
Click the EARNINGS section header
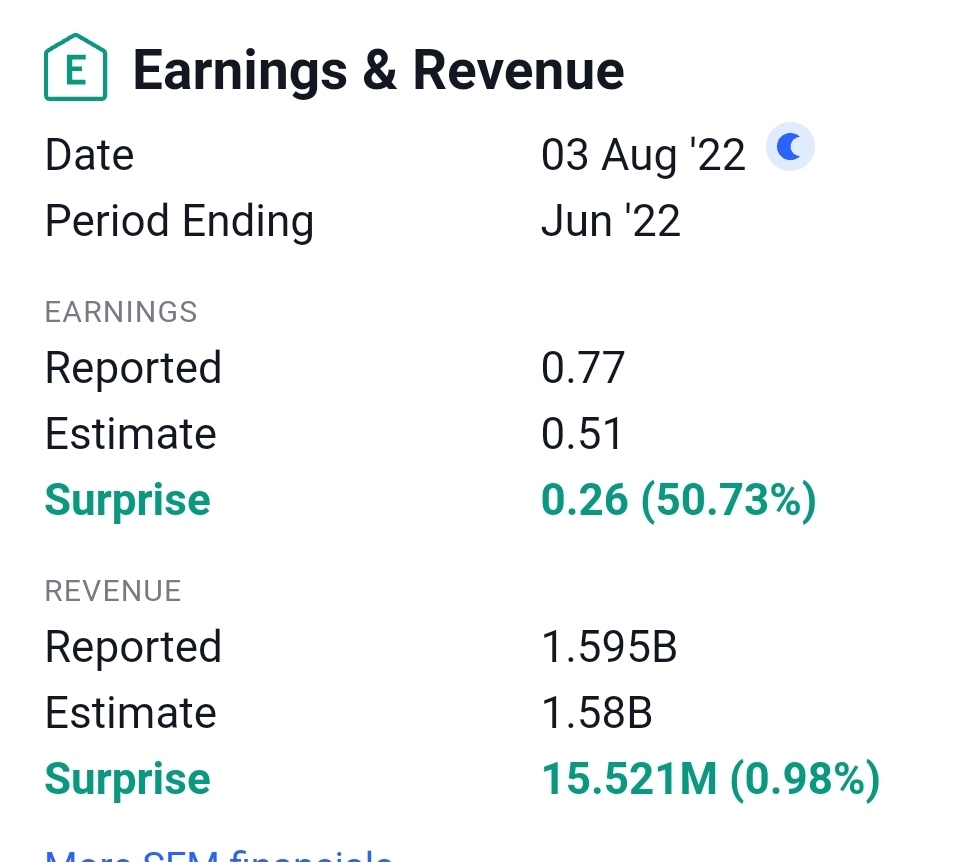[121, 312]
